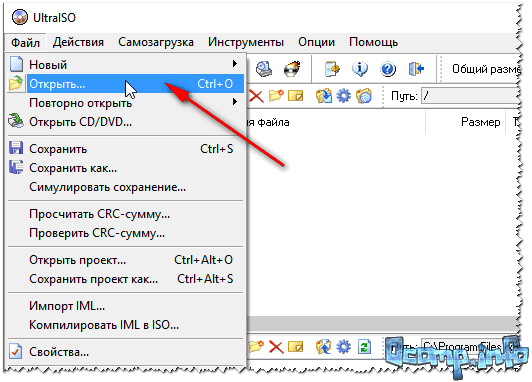Click blue gear icon in upper pane toolbar
Image resolution: width=532 pixels, height=382 pixels.
coord(343,96)
